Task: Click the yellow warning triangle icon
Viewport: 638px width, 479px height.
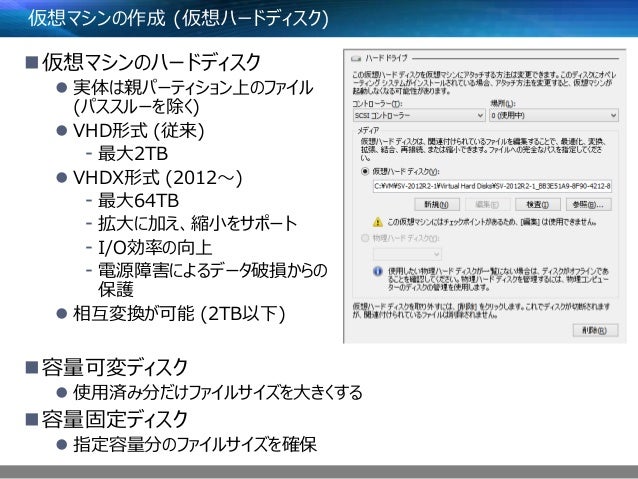Action: click(x=378, y=222)
